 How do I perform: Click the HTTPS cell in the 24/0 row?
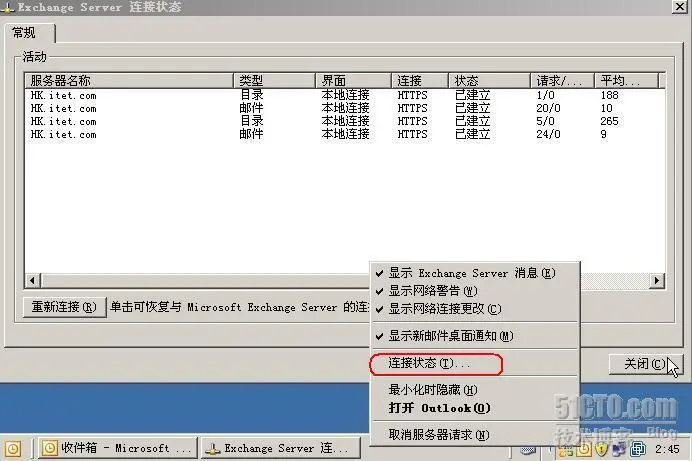(413, 135)
